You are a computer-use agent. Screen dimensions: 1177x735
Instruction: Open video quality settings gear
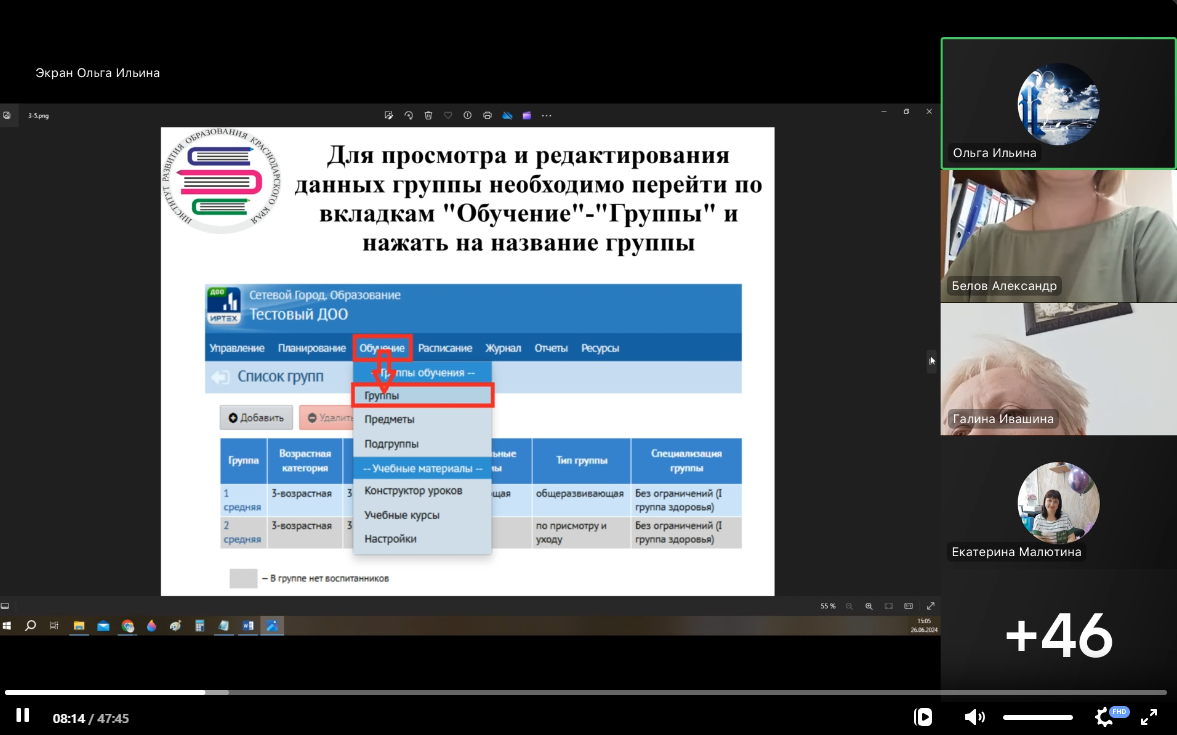1104,717
